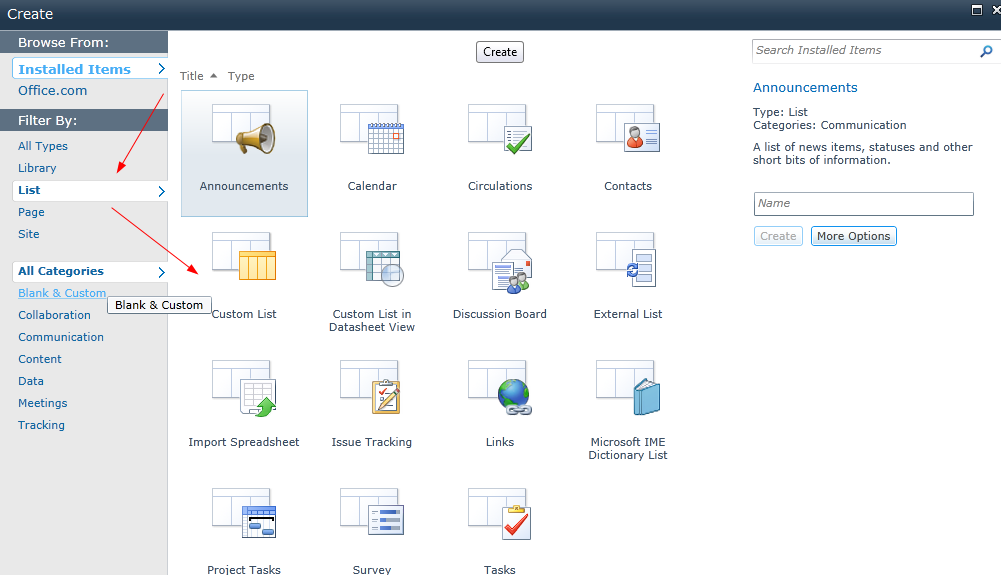Image resolution: width=1001 pixels, height=575 pixels.
Task: Choose the Project Tasks template icon
Action: [244, 514]
